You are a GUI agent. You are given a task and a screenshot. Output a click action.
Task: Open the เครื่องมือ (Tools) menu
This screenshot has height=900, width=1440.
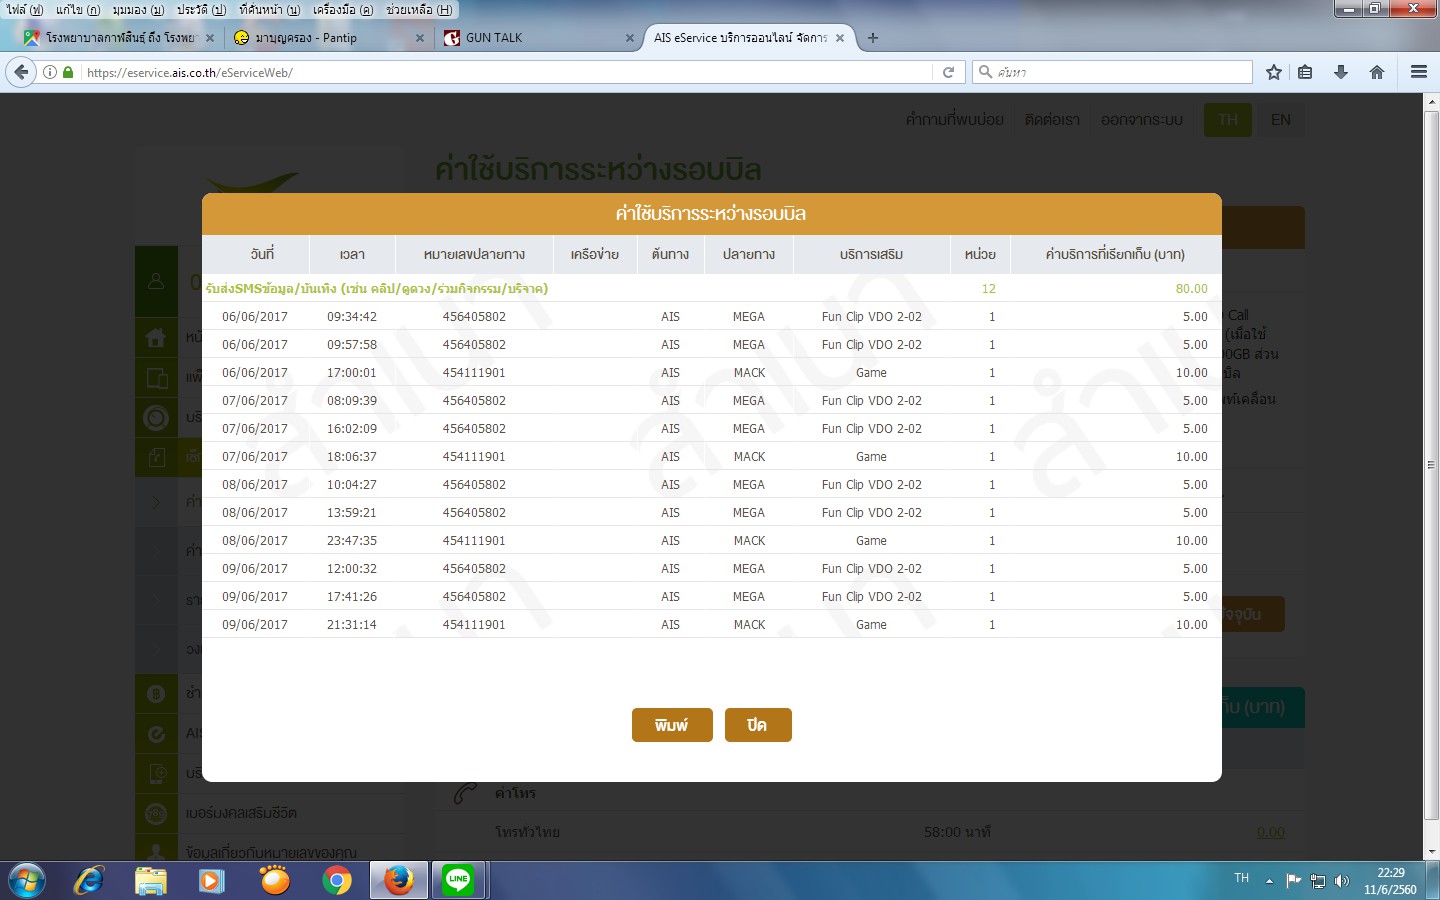coord(343,9)
